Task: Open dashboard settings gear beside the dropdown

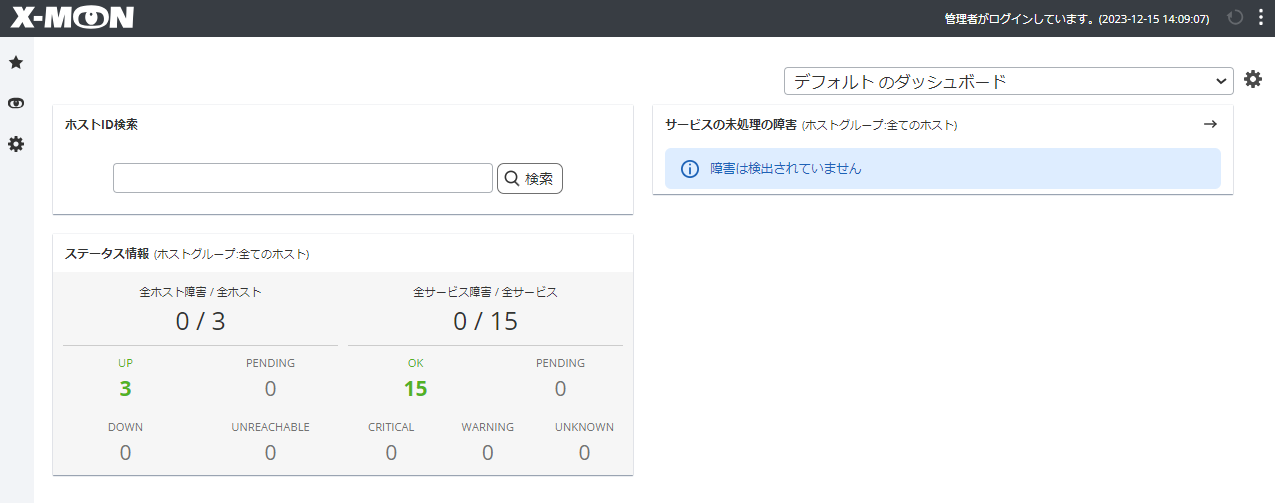Action: 1253,80
